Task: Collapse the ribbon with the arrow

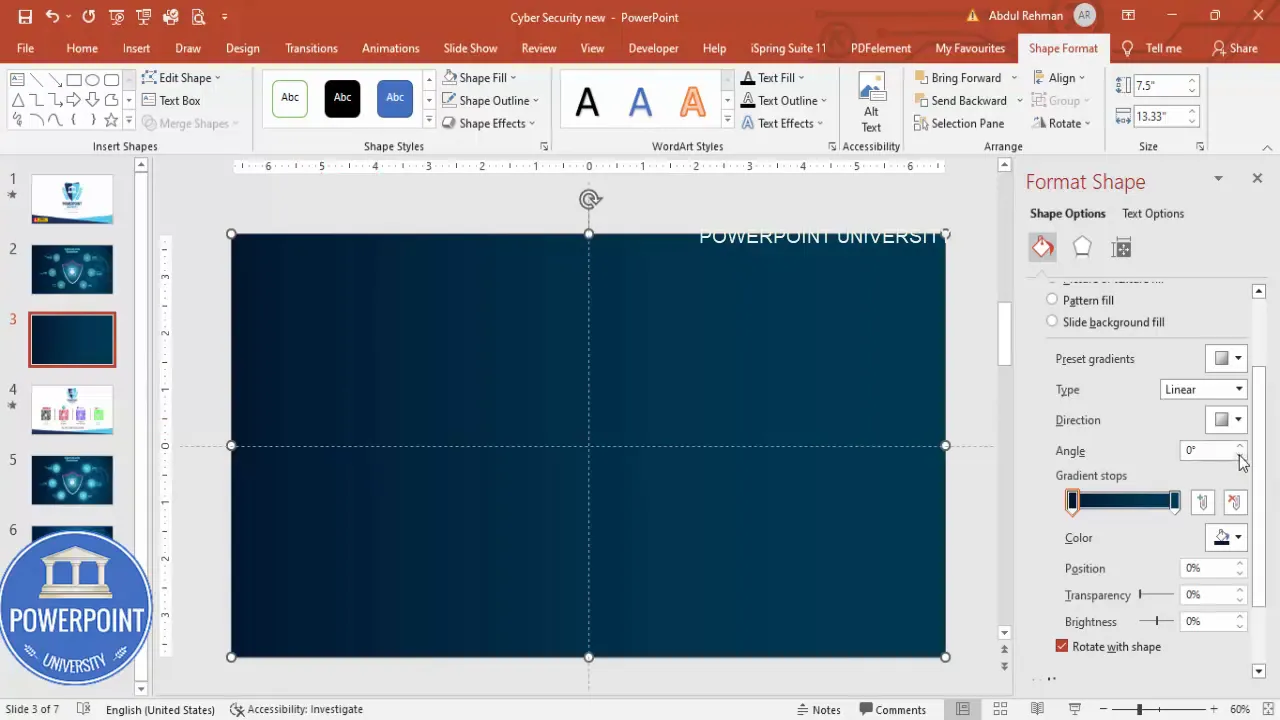Action: (x=1268, y=147)
